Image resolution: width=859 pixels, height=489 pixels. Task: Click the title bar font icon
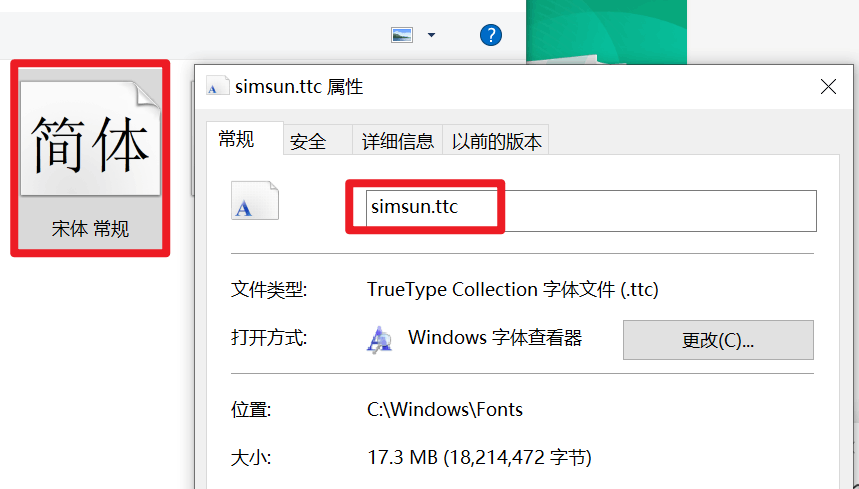217,87
